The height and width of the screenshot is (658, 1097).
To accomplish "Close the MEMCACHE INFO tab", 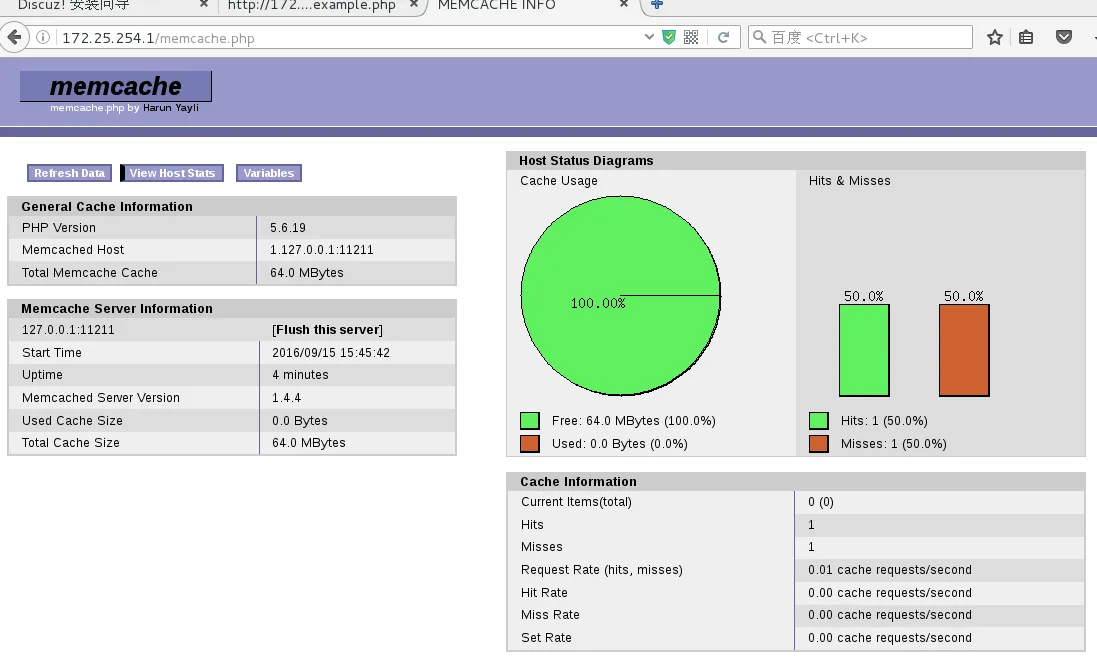I will (x=623, y=4).
